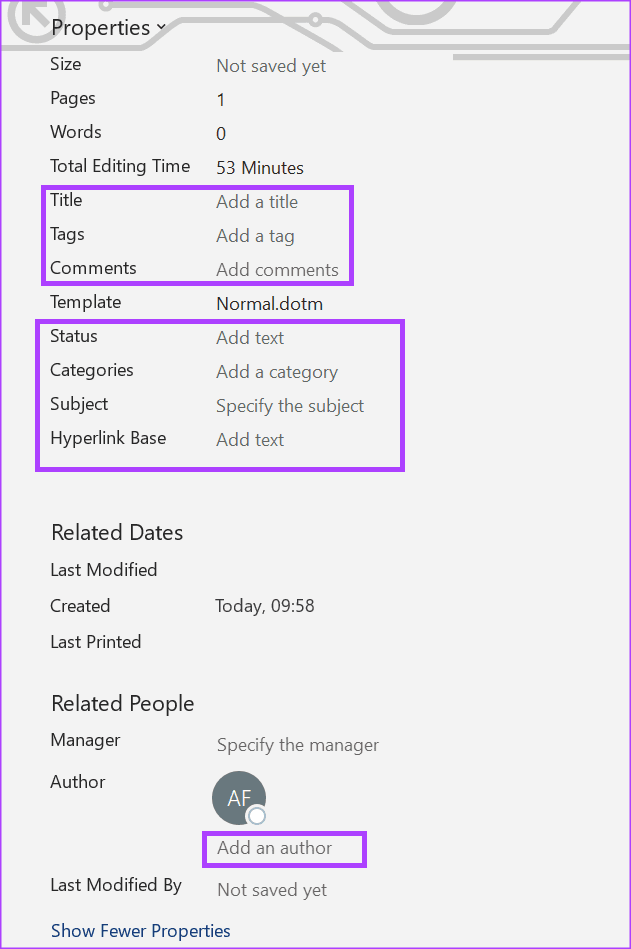Click the AF author avatar icon
The width and height of the screenshot is (631, 949).
238,797
